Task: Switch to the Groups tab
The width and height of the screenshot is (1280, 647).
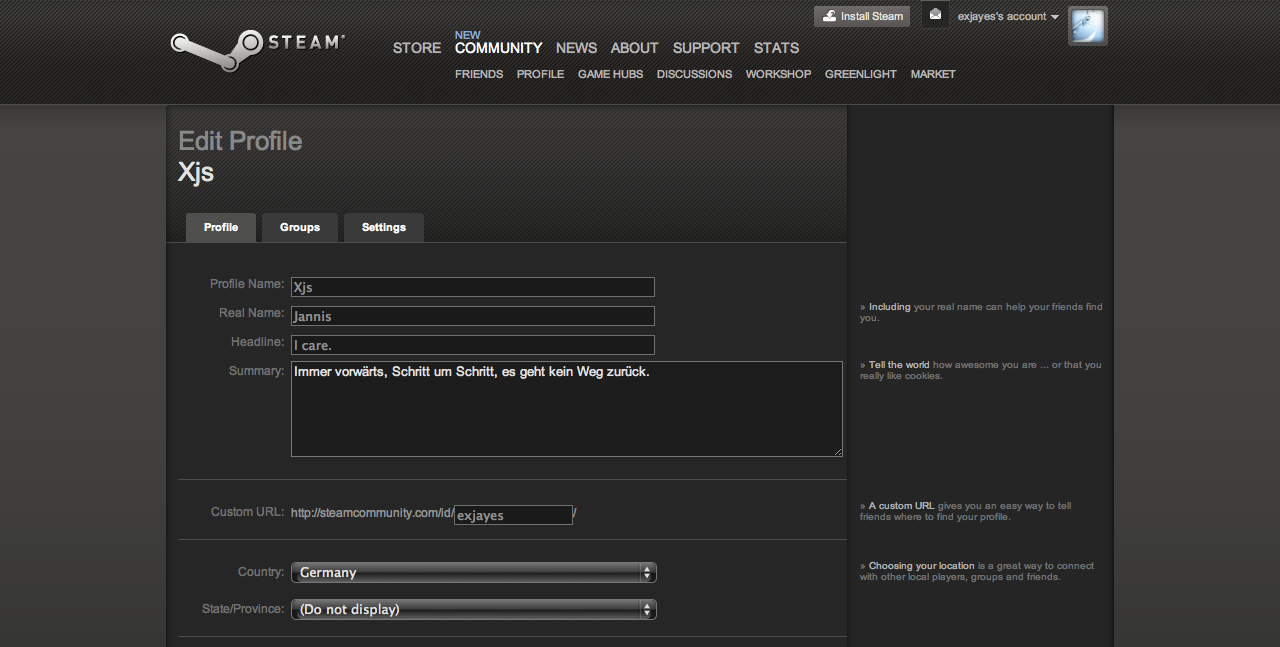Action: coord(300,227)
